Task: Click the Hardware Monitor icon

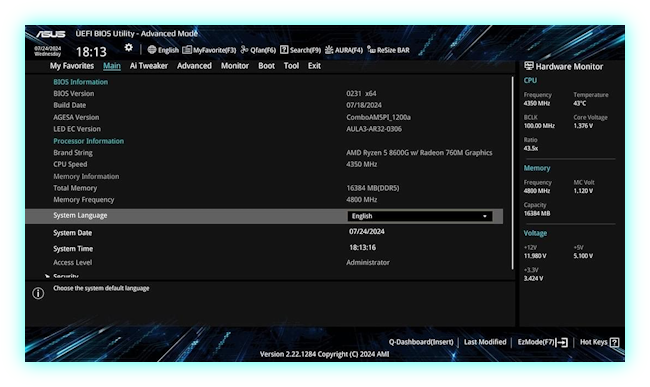Action: coord(529,66)
